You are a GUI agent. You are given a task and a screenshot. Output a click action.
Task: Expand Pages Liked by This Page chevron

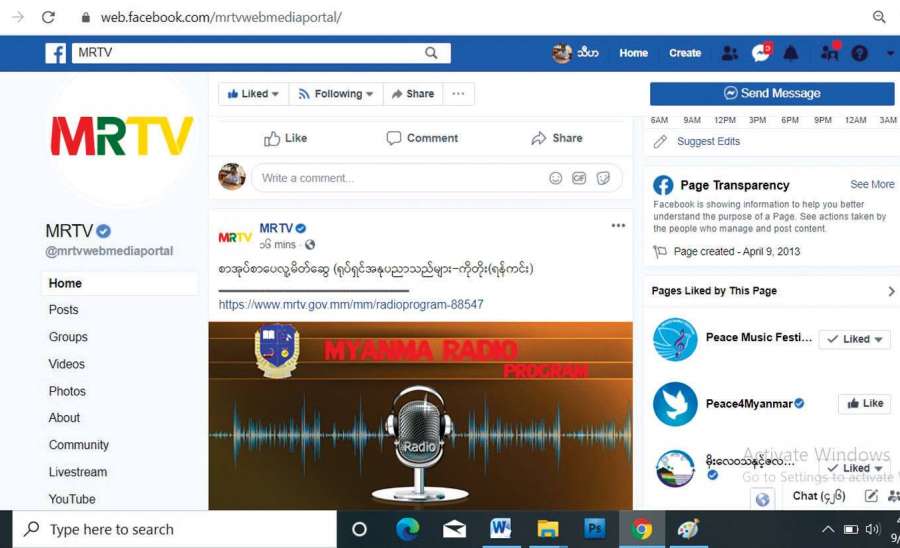coord(891,291)
